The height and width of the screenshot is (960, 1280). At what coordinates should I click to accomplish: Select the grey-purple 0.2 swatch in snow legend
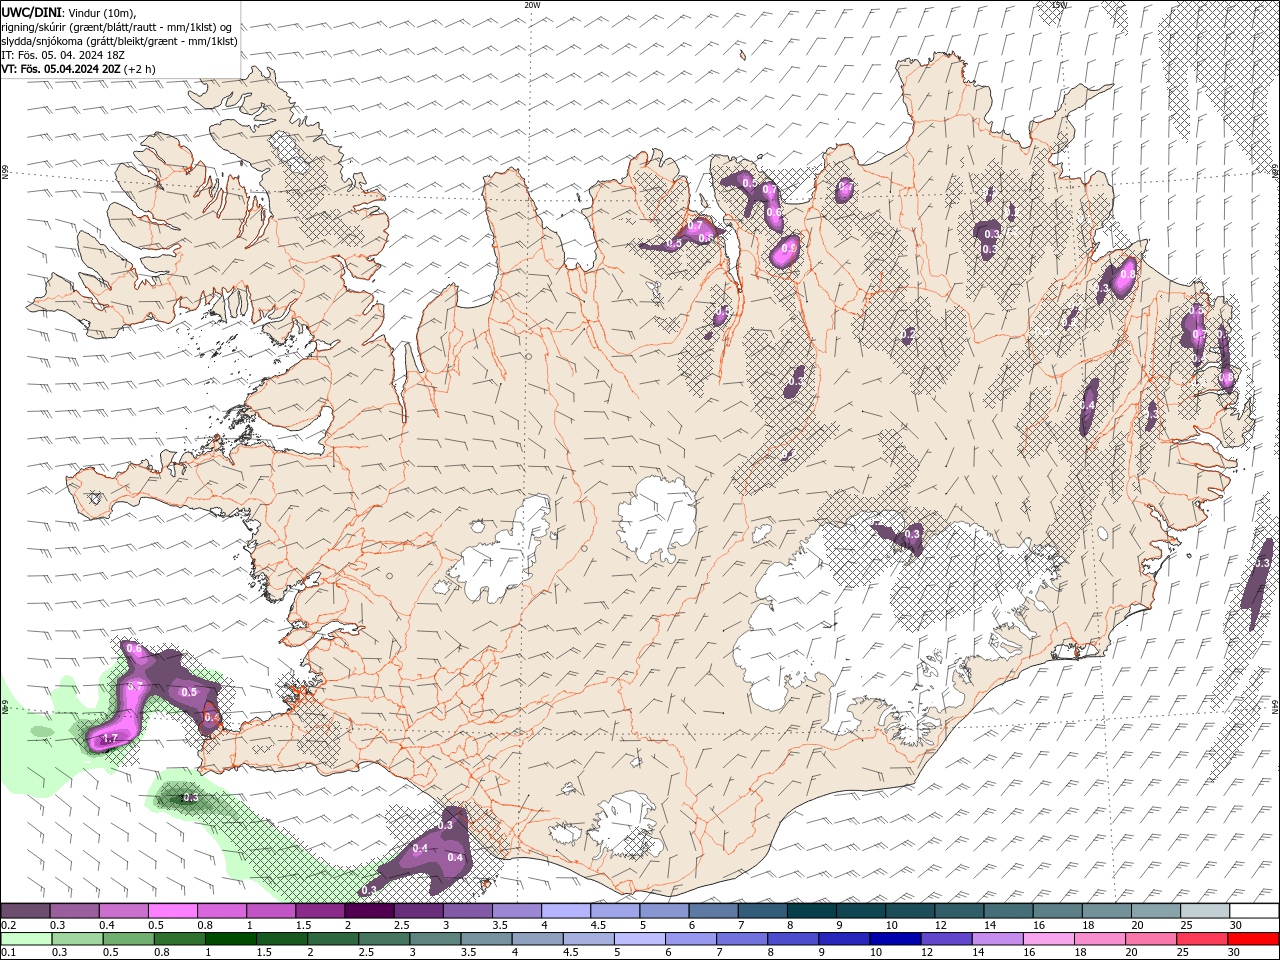(x=25, y=911)
